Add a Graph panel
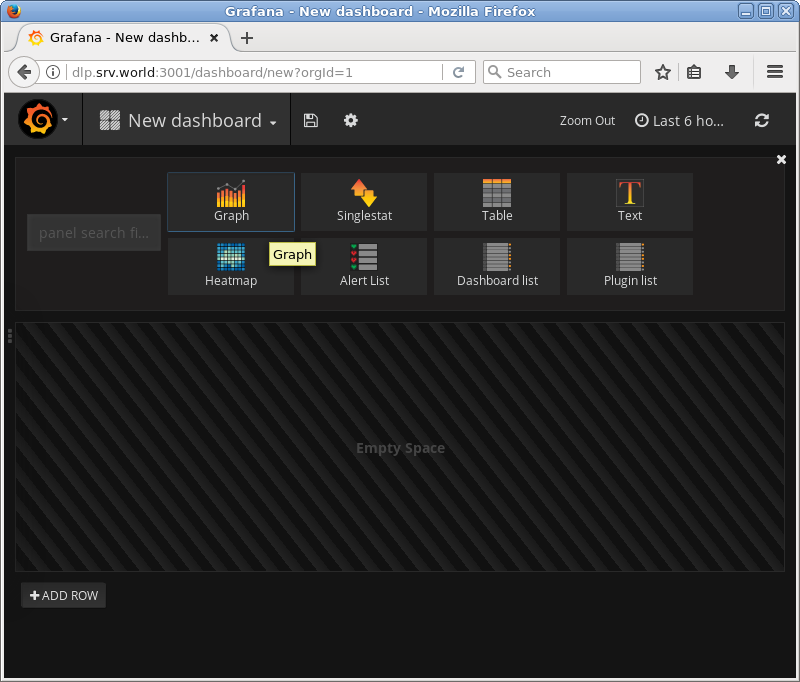Viewport: 800px width, 682px height. pyautogui.click(x=231, y=201)
